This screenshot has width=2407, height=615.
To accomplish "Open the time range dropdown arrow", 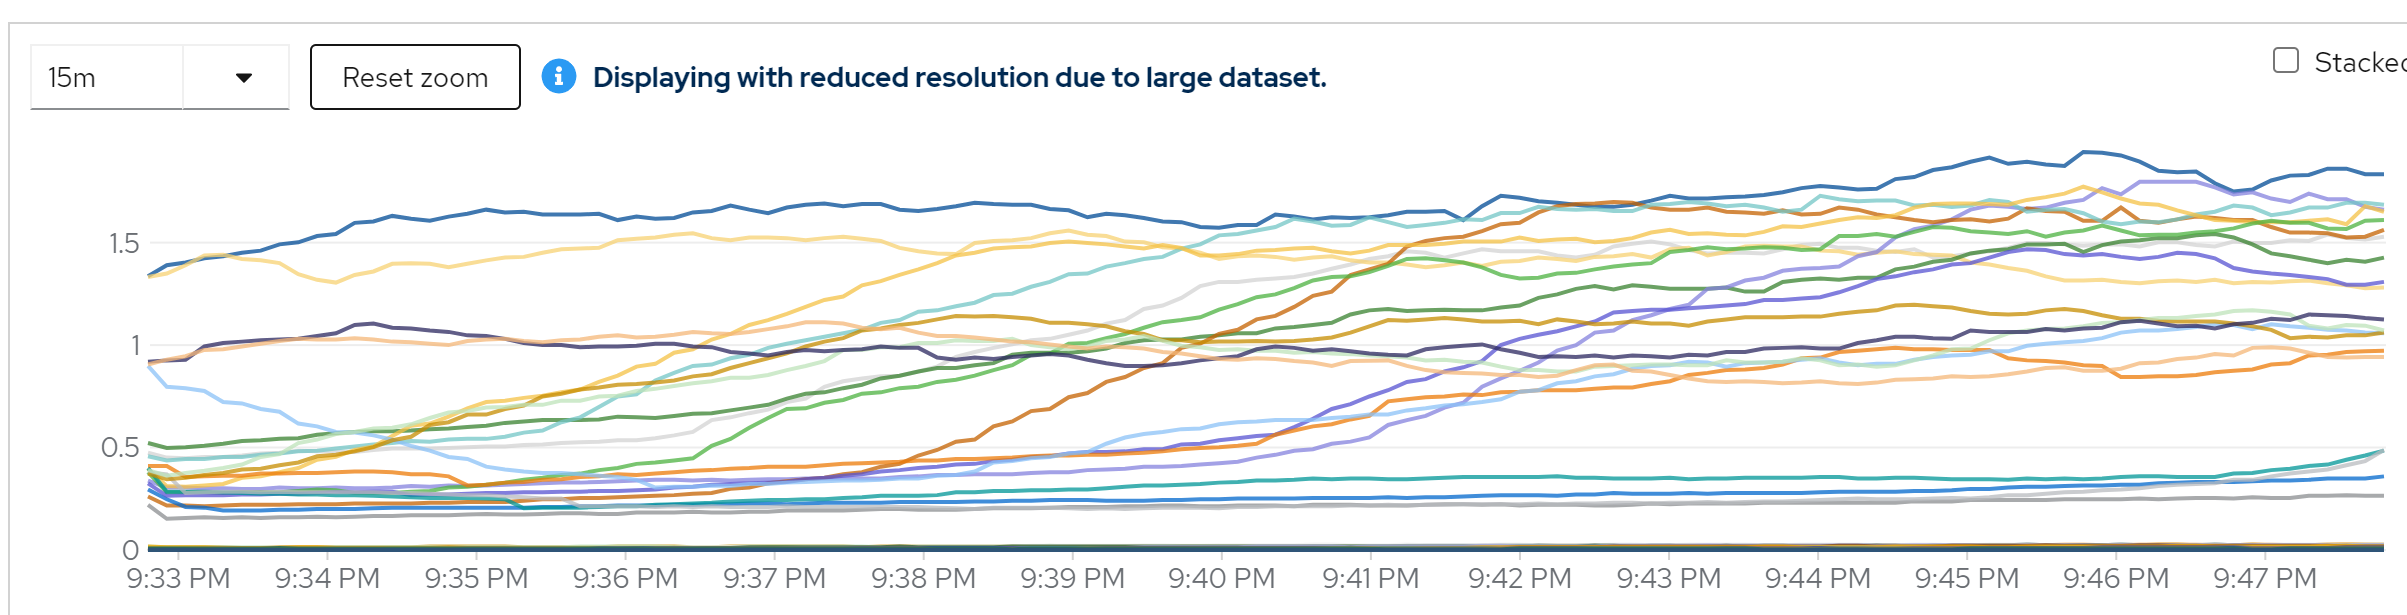I will [x=243, y=78].
